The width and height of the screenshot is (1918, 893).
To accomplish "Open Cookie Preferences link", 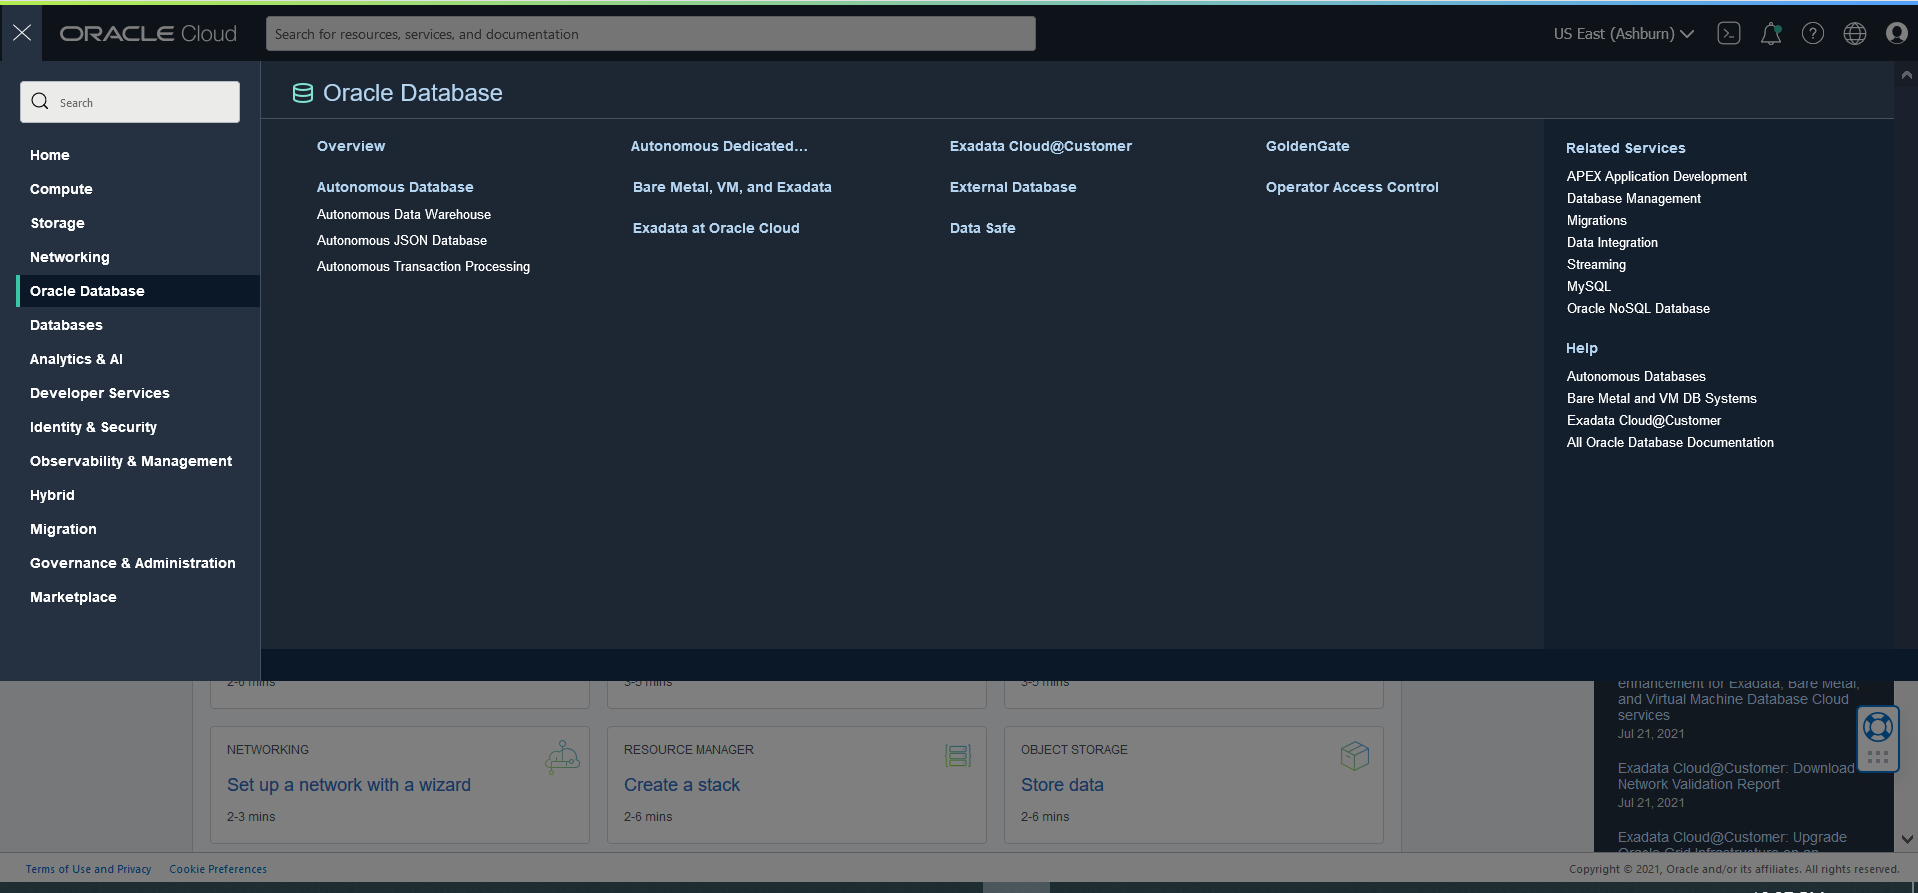I will tap(218, 869).
